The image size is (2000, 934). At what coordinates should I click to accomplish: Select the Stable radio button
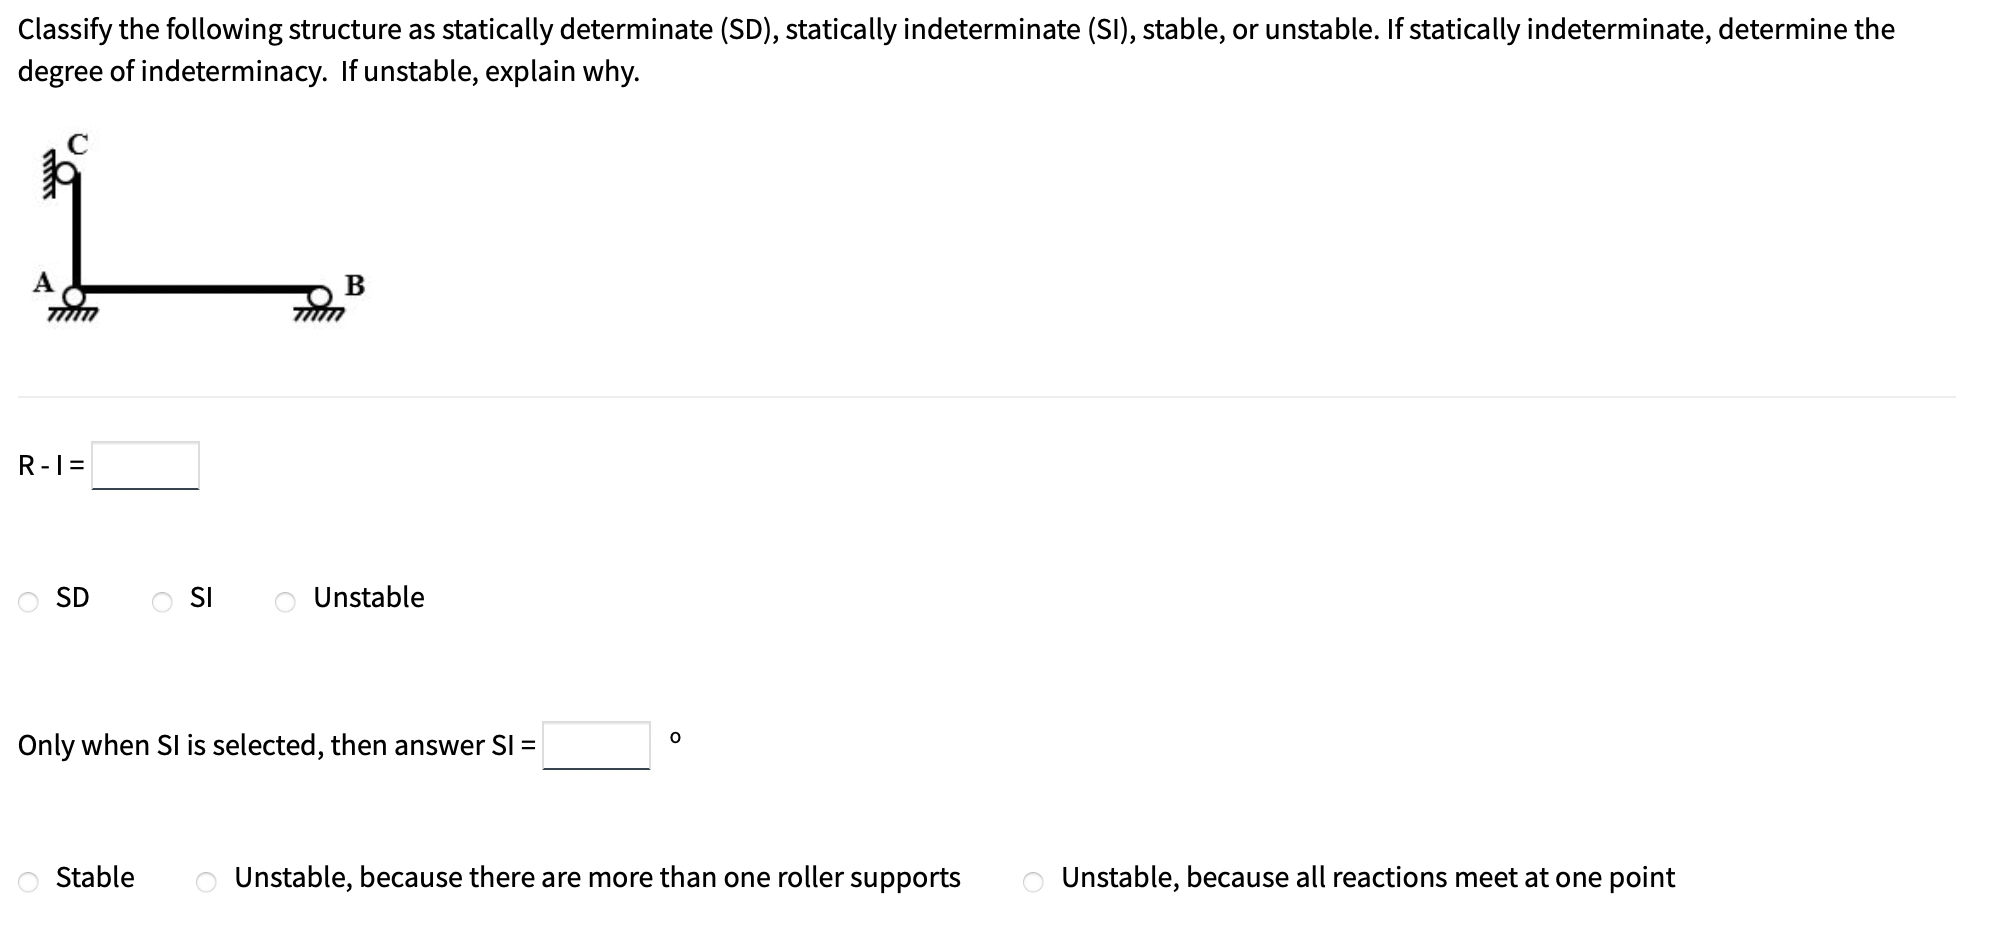28,881
